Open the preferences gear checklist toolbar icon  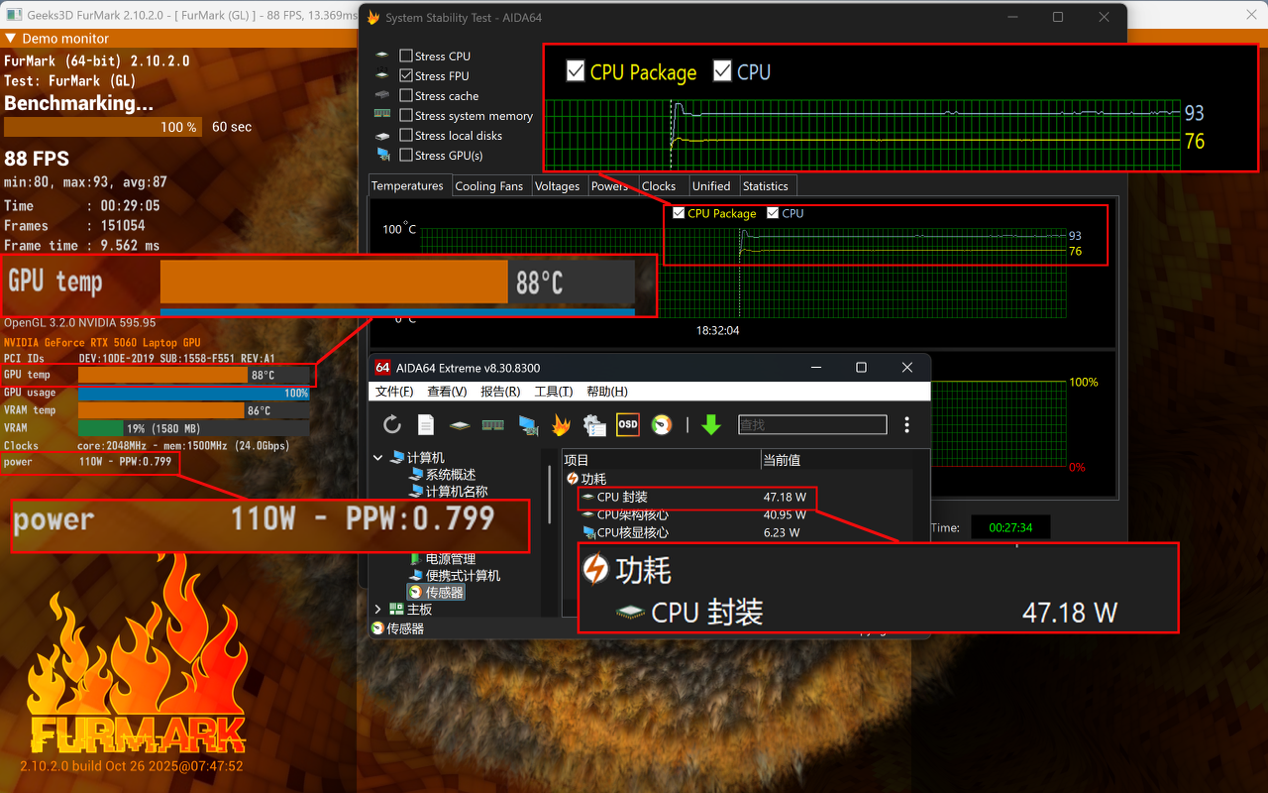[595, 425]
